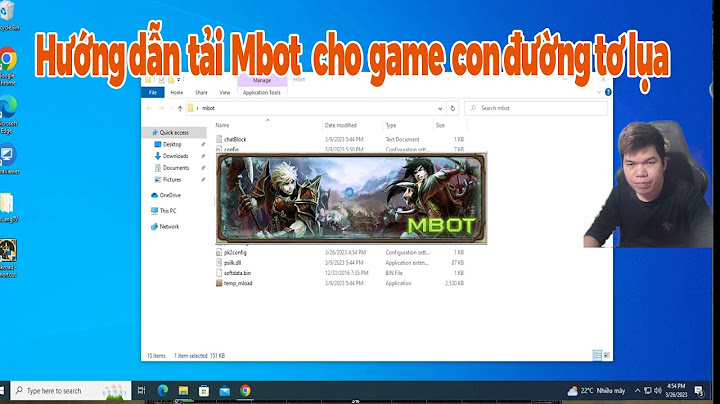This screenshot has height=404, width=720.
Task: Click the taskbar search box
Action: [71, 391]
